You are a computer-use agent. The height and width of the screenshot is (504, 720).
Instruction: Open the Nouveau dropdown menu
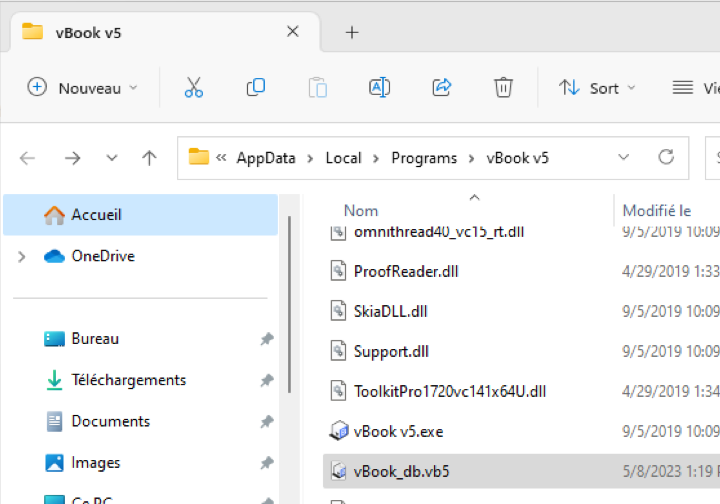pos(82,88)
